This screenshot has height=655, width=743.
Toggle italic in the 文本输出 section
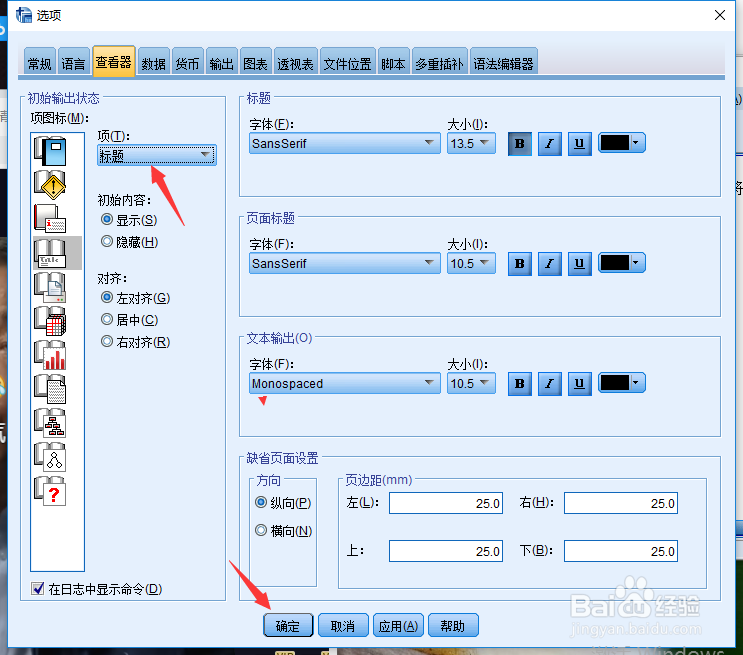(550, 383)
